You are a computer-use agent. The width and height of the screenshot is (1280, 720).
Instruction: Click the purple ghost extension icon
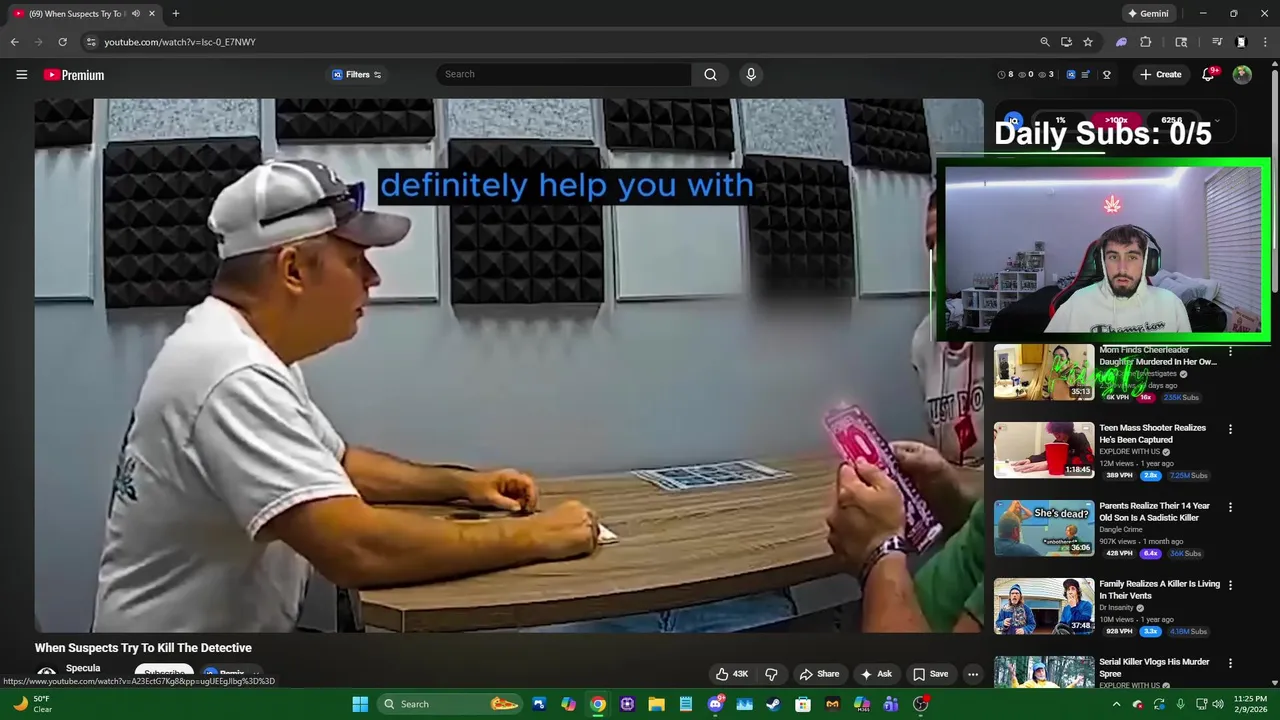1121,42
